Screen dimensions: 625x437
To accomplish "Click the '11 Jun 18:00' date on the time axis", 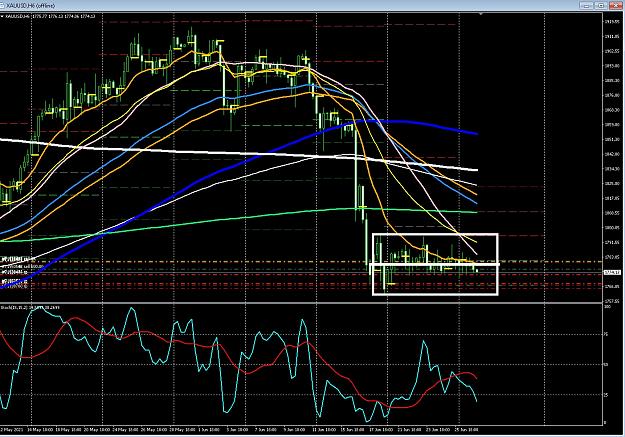I will [324, 430].
